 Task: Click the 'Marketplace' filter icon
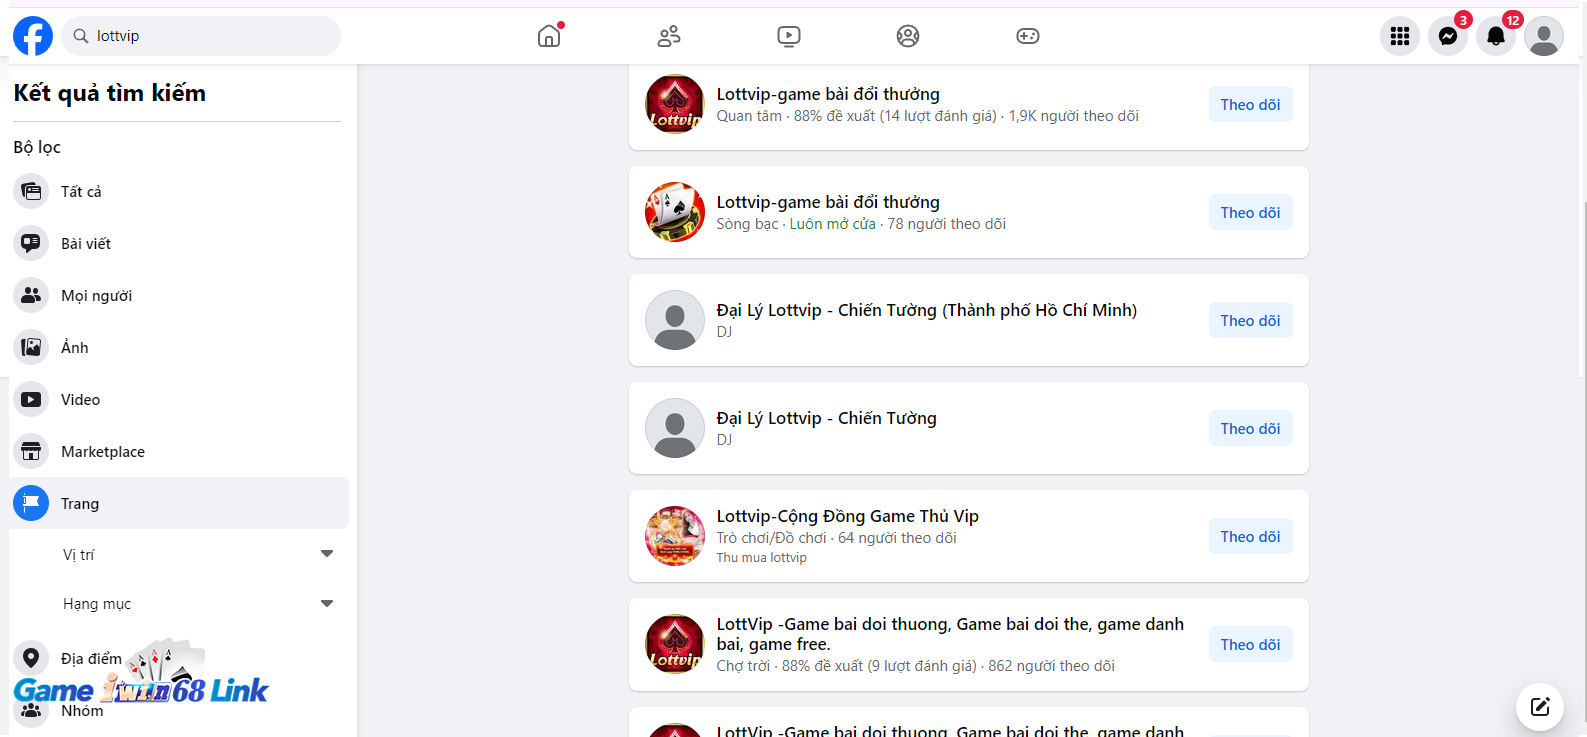pyautogui.click(x=31, y=451)
